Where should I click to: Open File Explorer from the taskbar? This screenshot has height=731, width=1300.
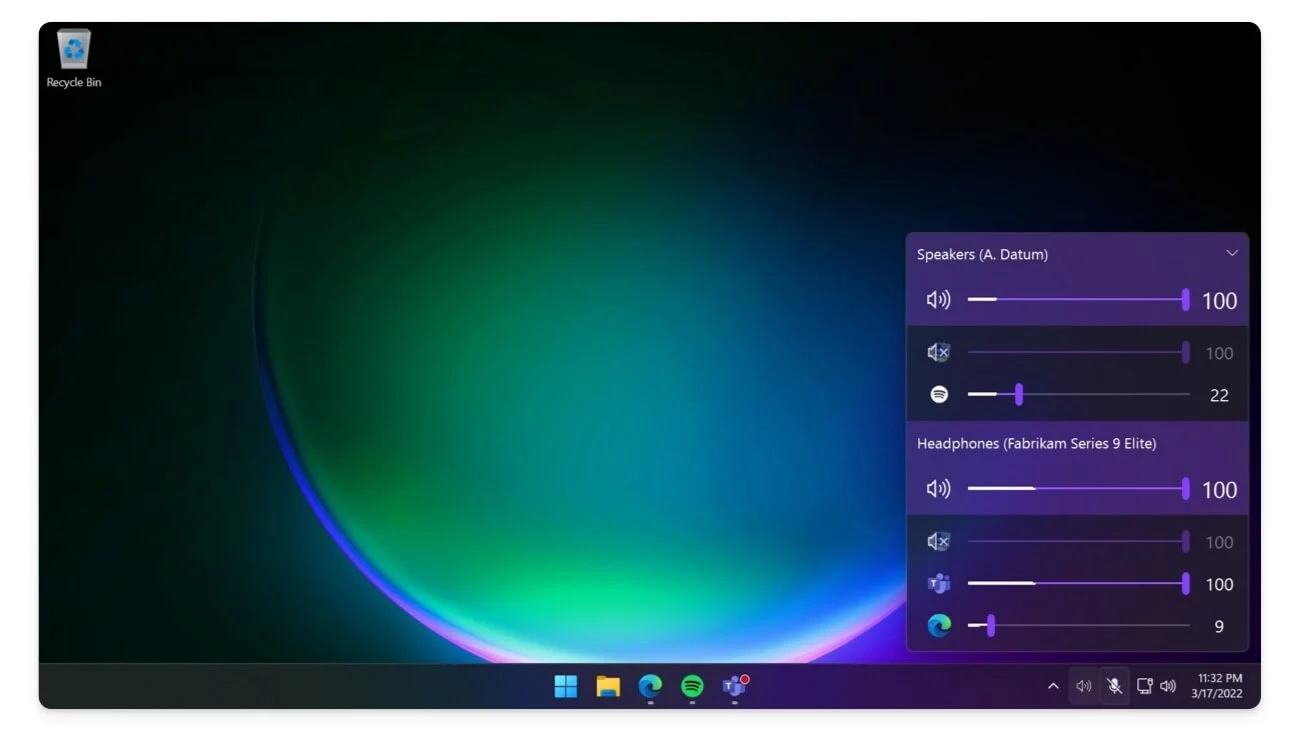click(x=608, y=687)
